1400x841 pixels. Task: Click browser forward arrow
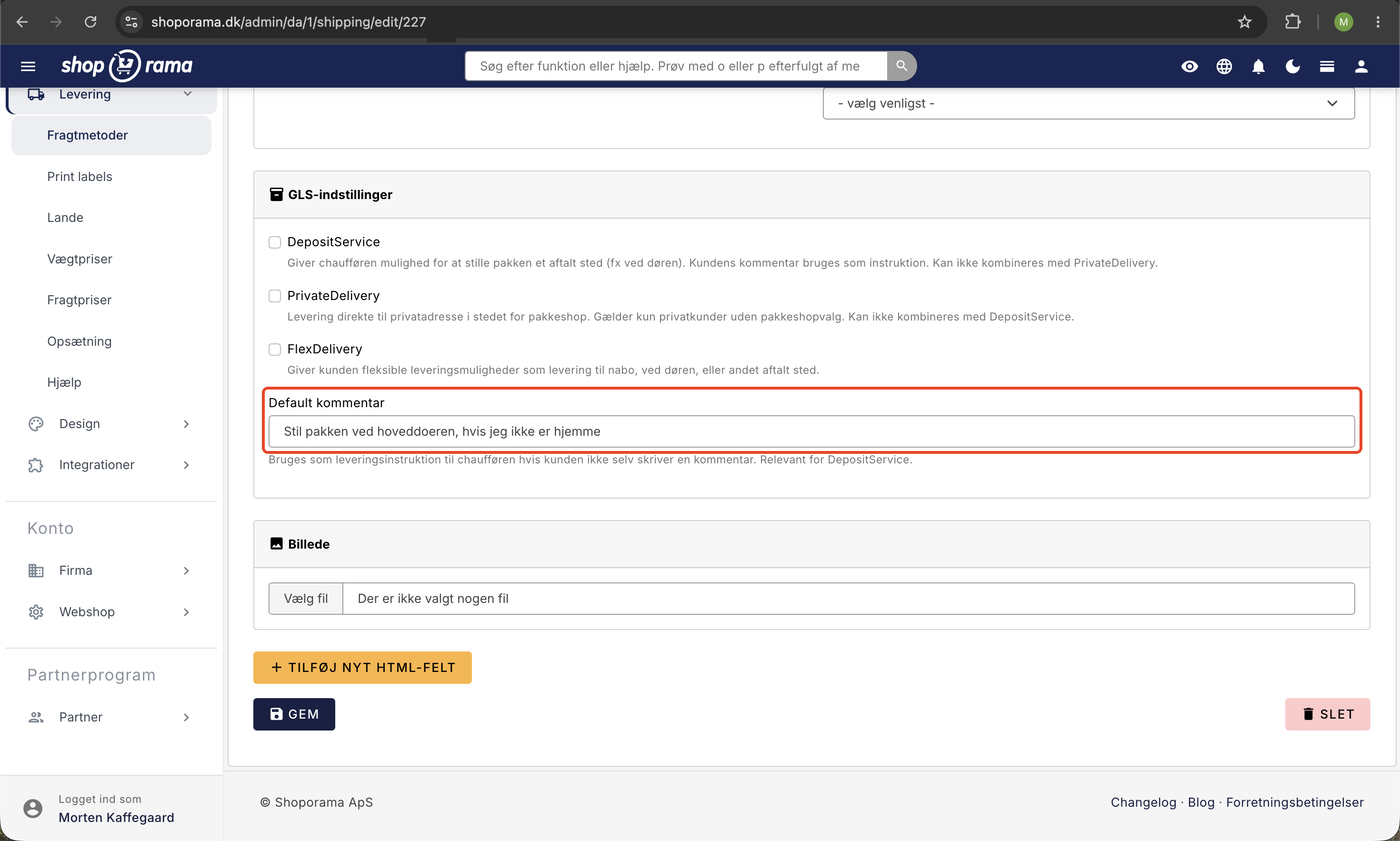pos(56,21)
